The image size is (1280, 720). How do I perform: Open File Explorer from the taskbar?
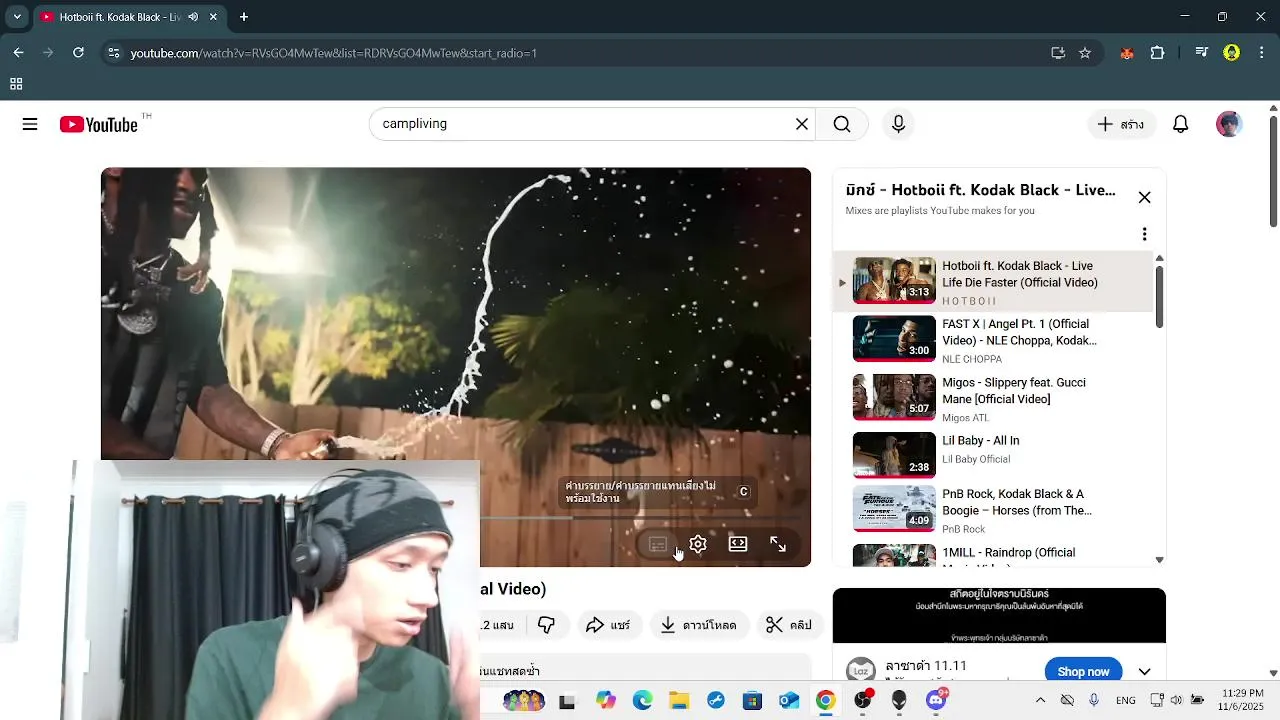coord(679,701)
